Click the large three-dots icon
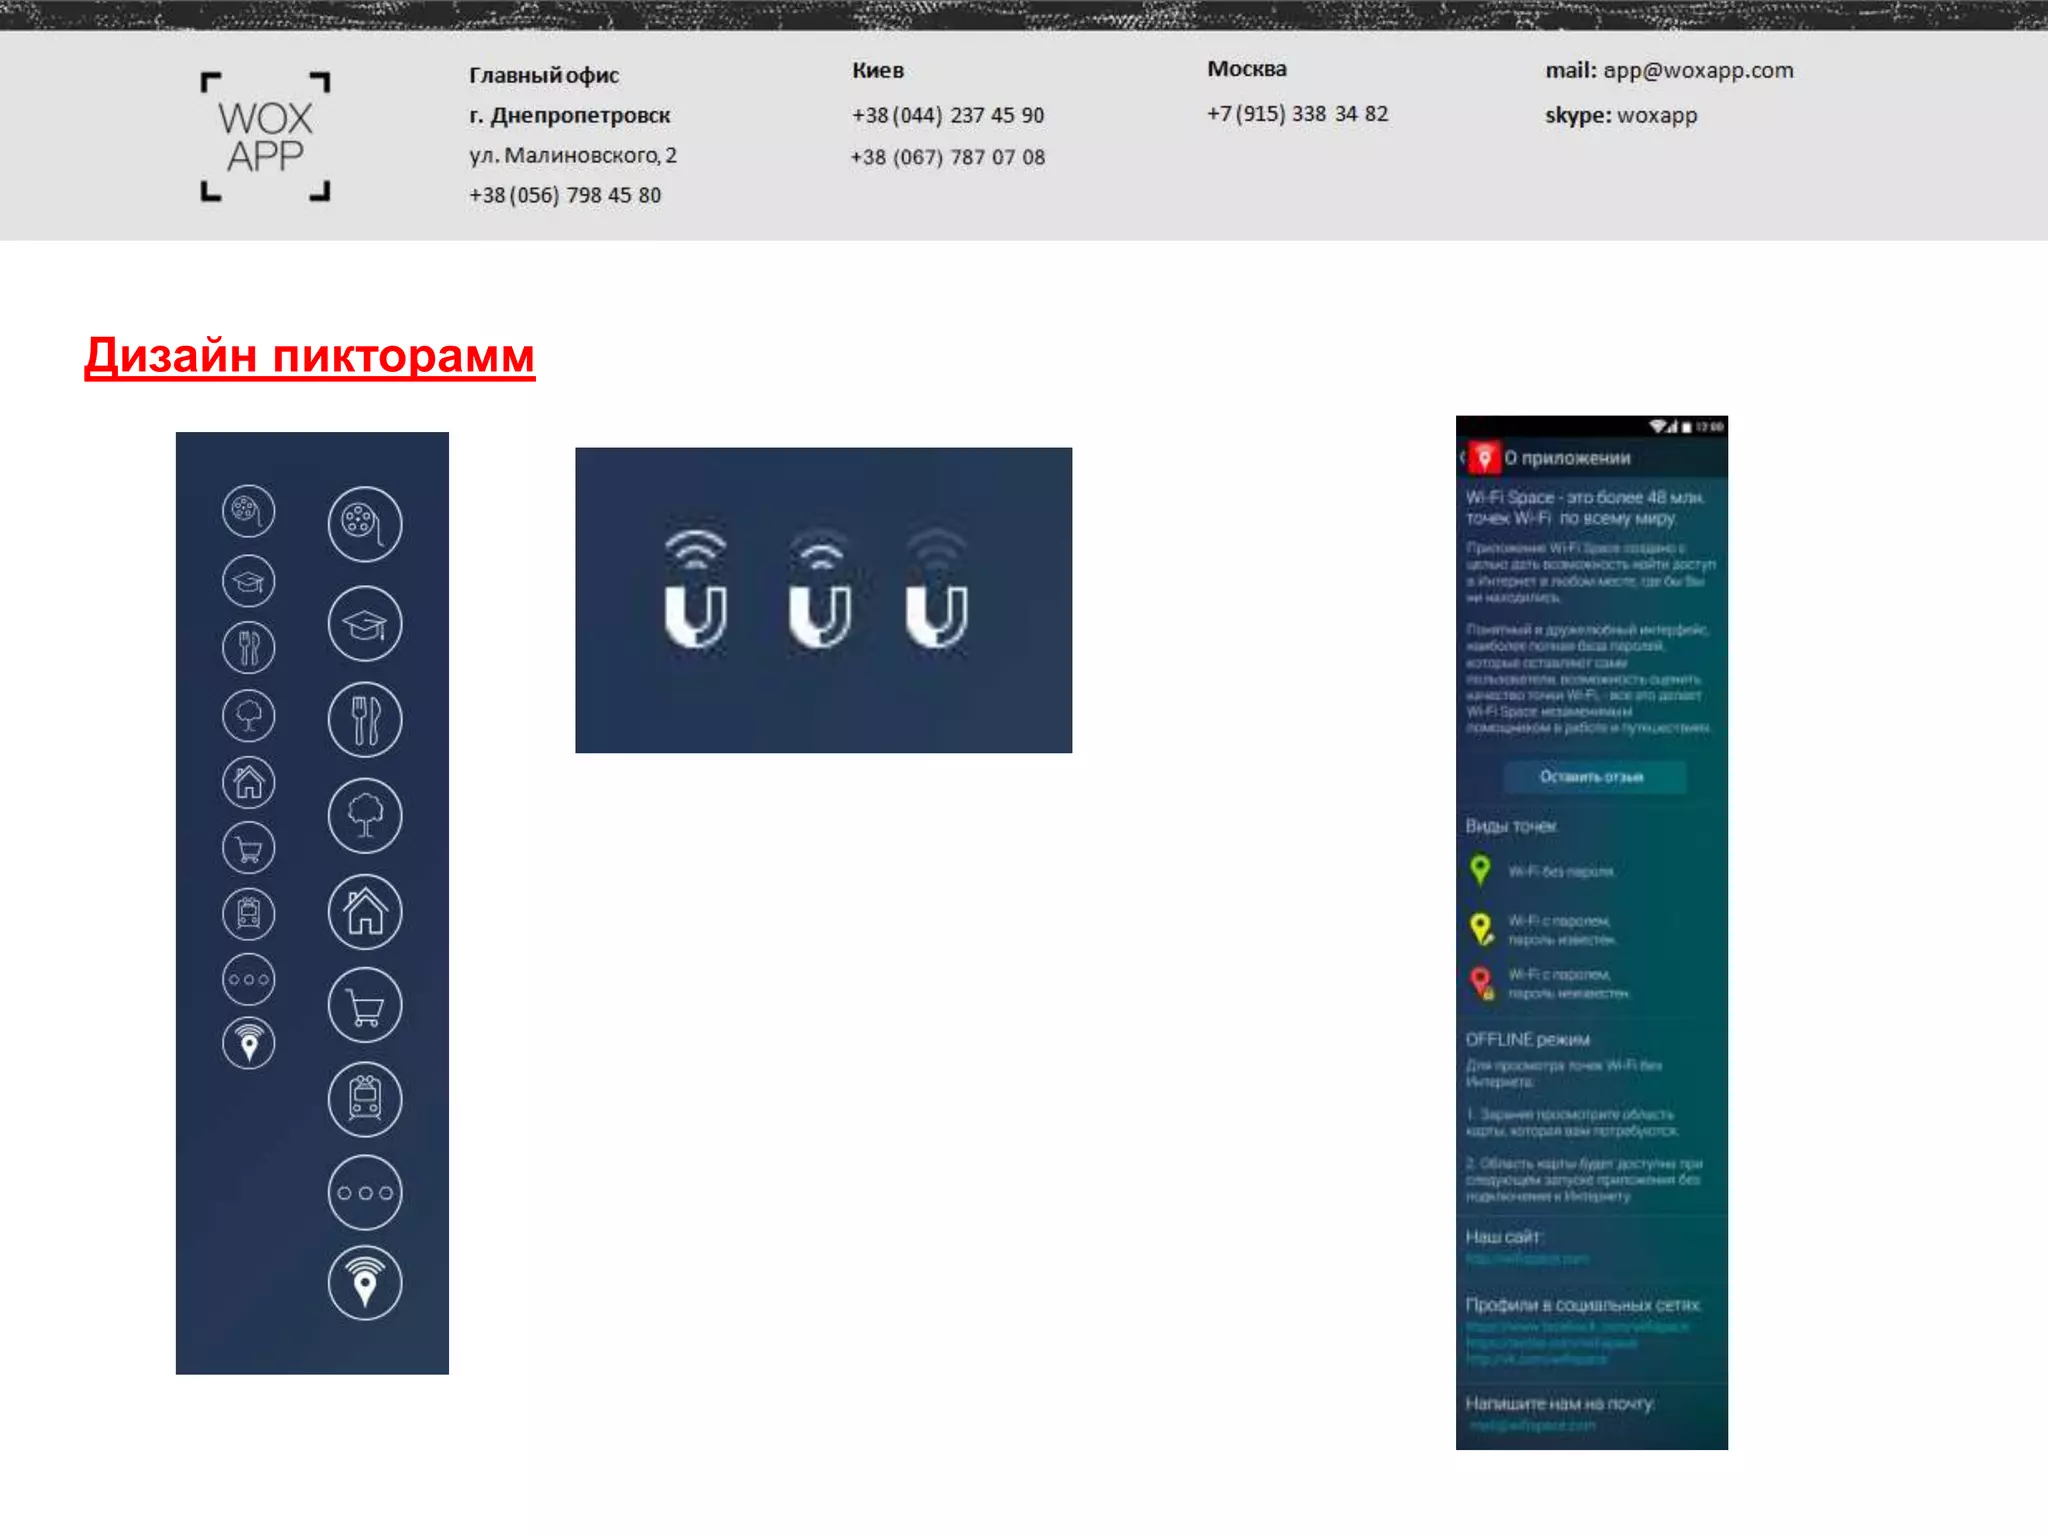 (x=365, y=1192)
